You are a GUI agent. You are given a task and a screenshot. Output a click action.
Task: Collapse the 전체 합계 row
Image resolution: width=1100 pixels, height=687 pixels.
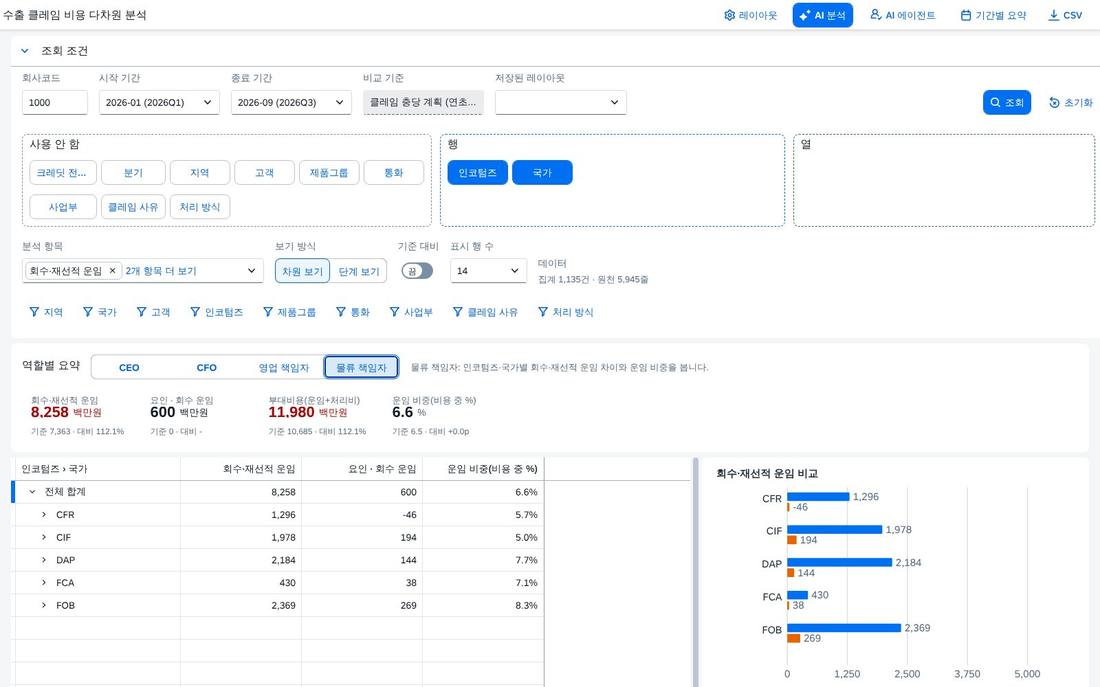coord(32,492)
